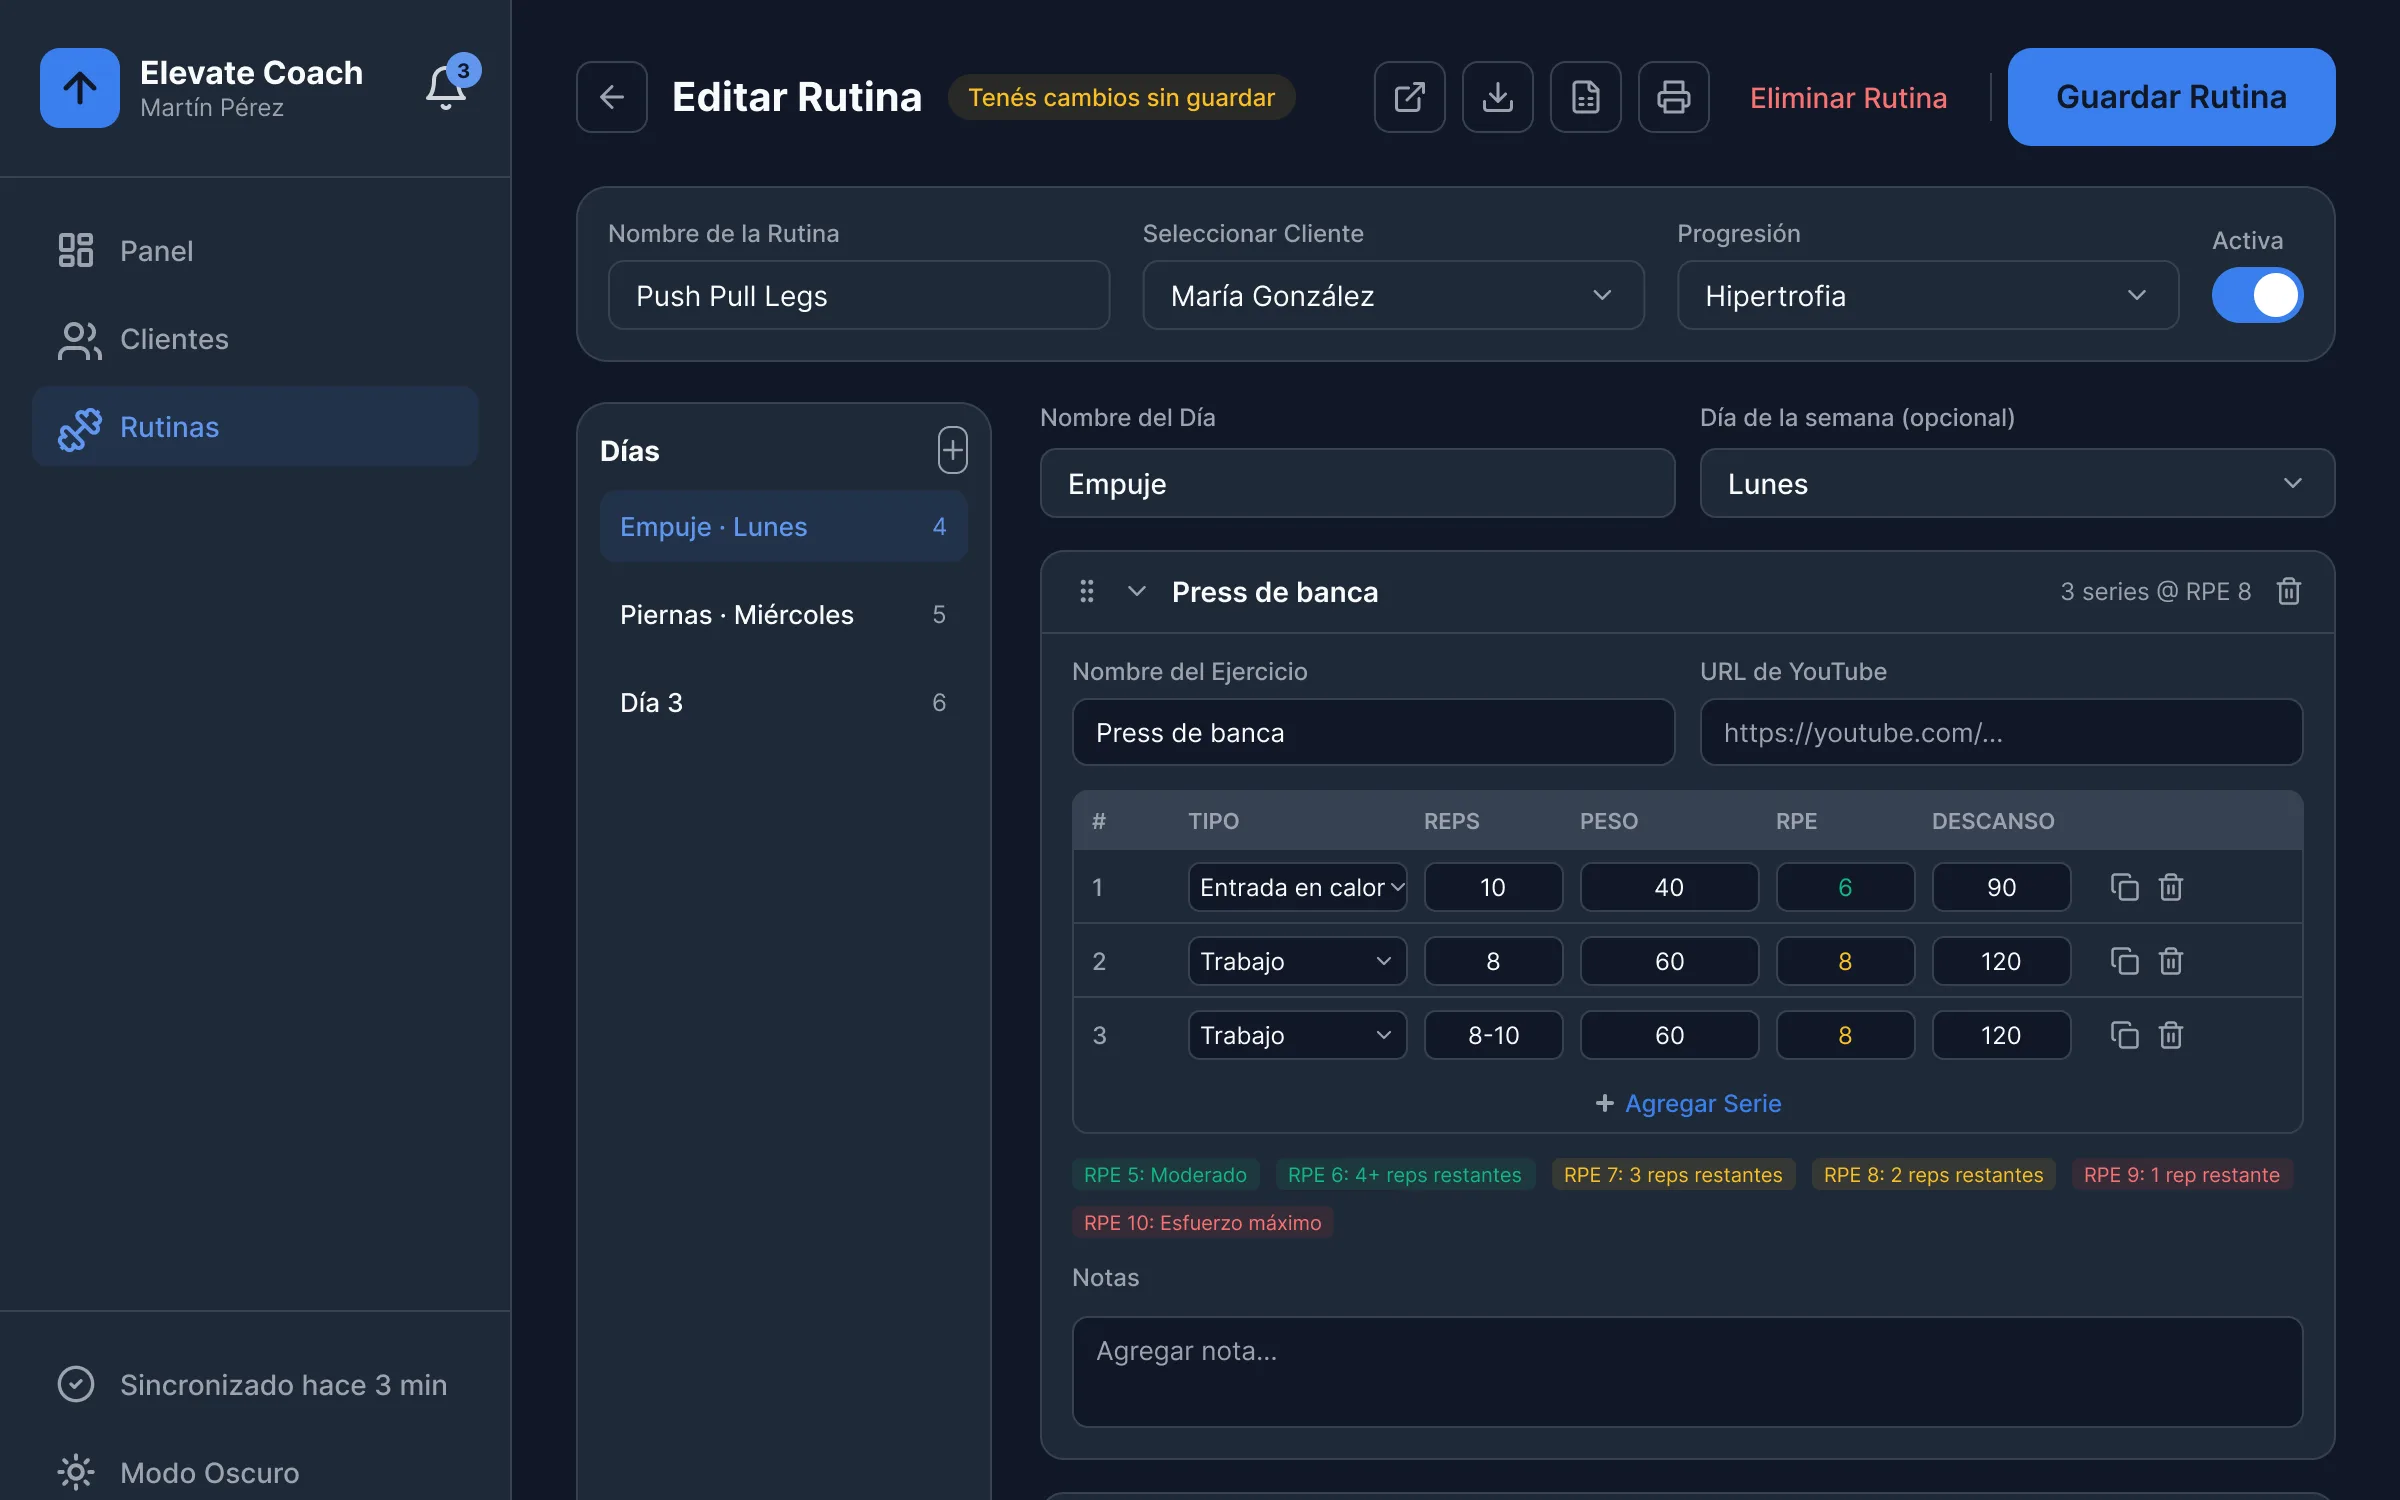The image size is (2400, 1500).
Task: Click 'RPE 6: 4+ reps restantes' tag
Action: 1404,1174
